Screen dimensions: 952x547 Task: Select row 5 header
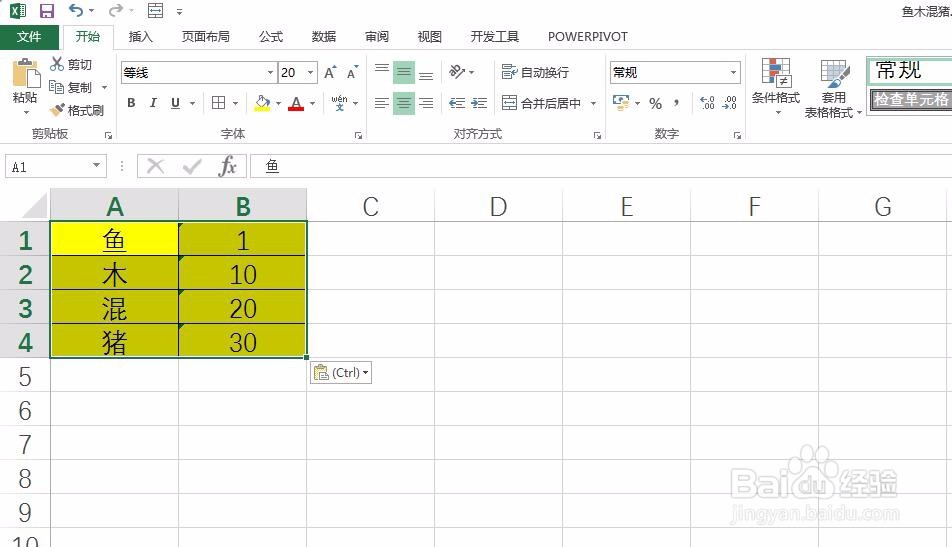click(25, 376)
